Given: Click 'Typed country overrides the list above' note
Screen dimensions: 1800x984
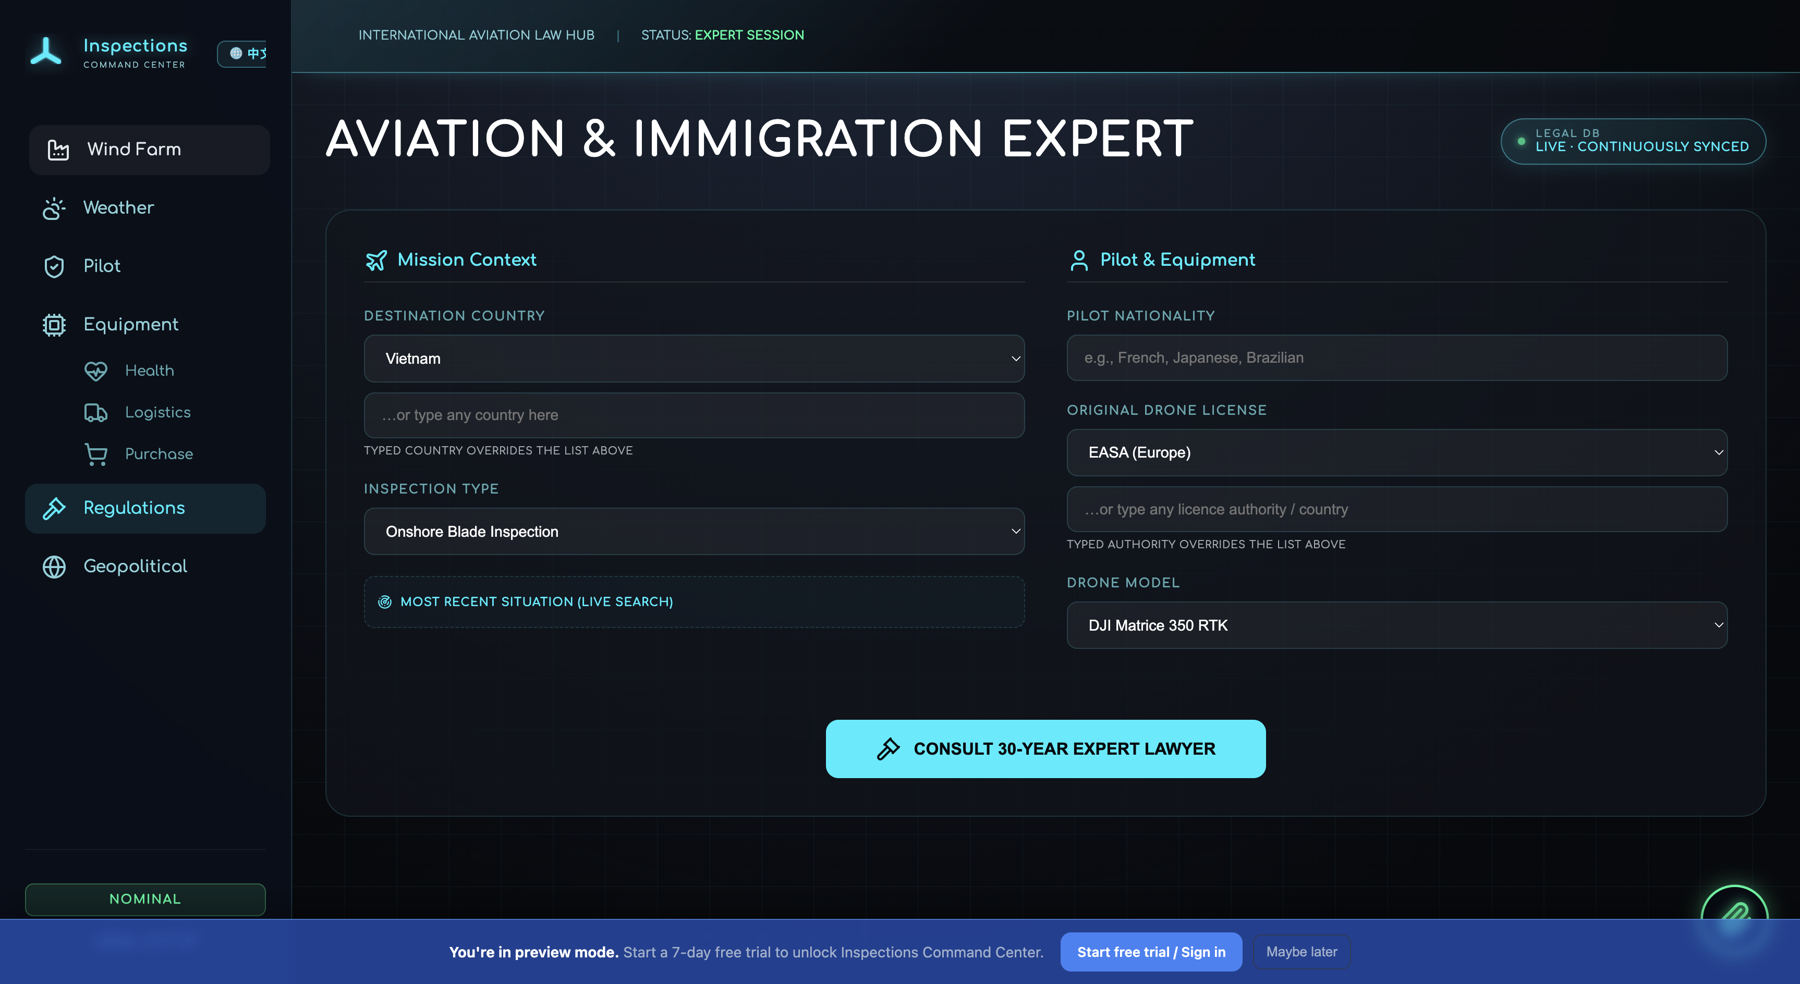Looking at the screenshot, I should click(x=498, y=451).
